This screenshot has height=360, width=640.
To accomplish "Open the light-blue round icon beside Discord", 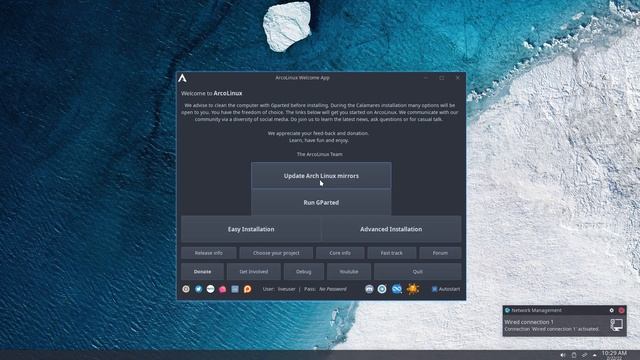I will coord(382,289).
